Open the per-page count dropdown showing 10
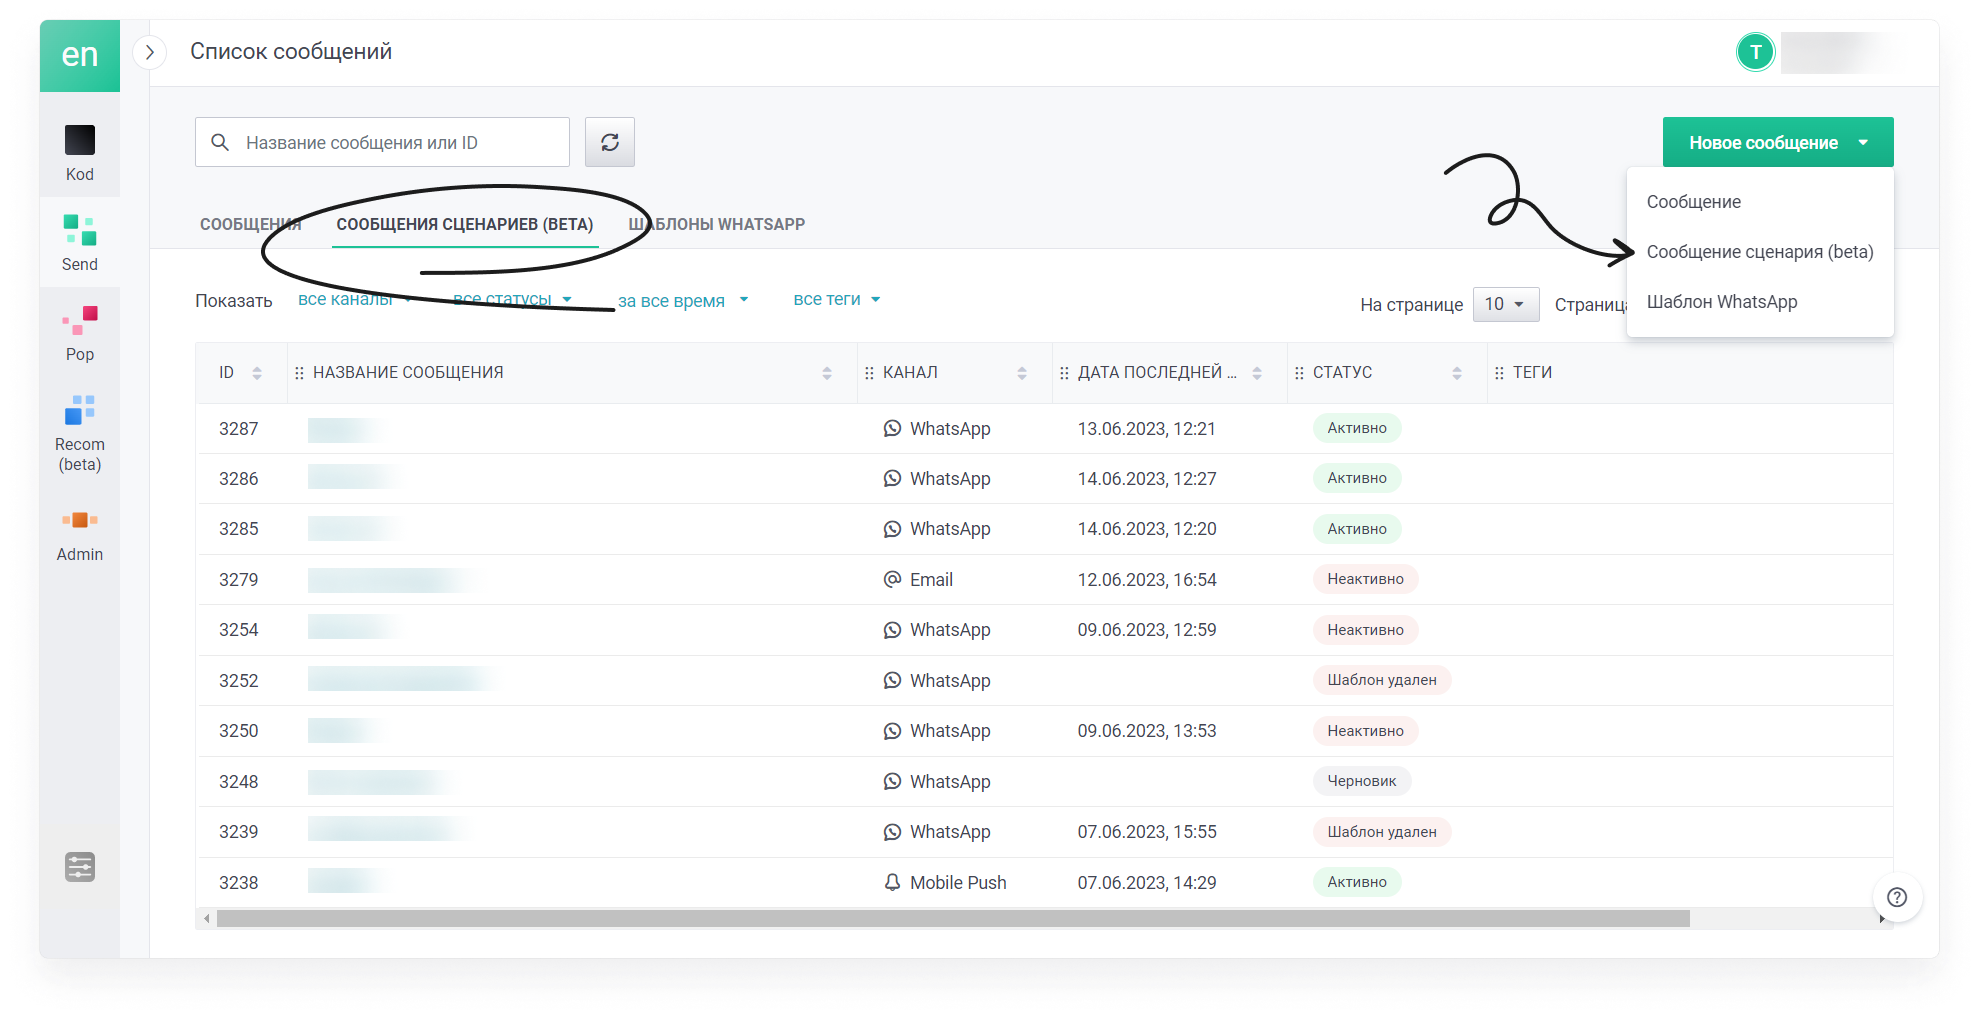 click(x=1505, y=304)
